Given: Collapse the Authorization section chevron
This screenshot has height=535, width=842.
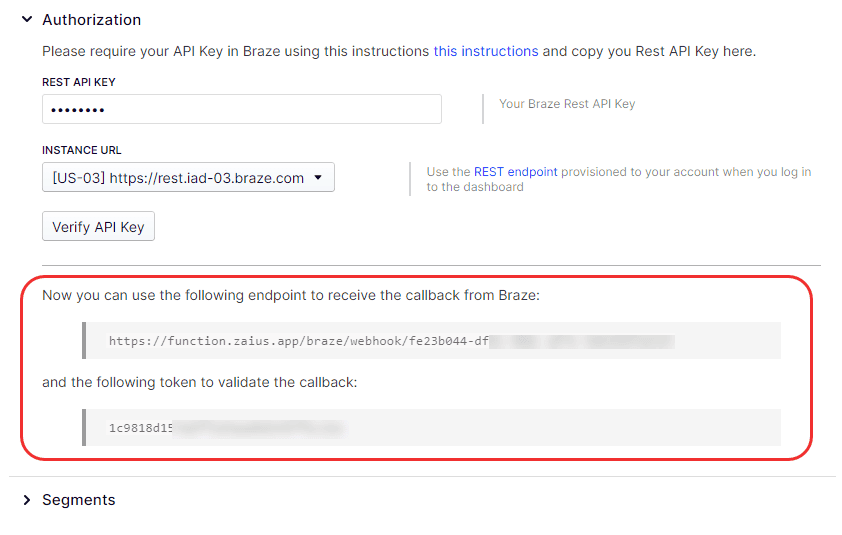Looking at the screenshot, I should tap(27, 19).
